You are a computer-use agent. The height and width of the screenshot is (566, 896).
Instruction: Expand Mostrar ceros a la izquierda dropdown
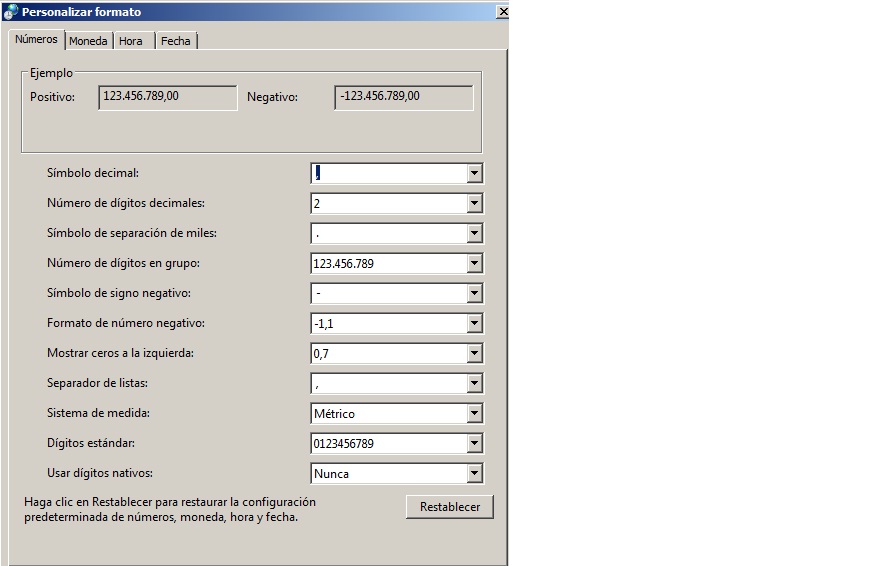[x=474, y=354]
